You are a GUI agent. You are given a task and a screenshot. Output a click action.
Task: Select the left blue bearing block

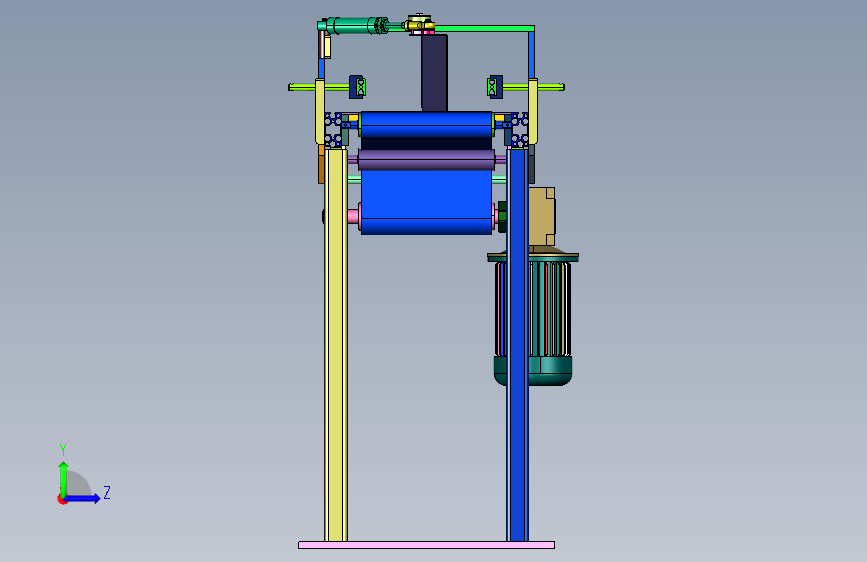[357, 87]
